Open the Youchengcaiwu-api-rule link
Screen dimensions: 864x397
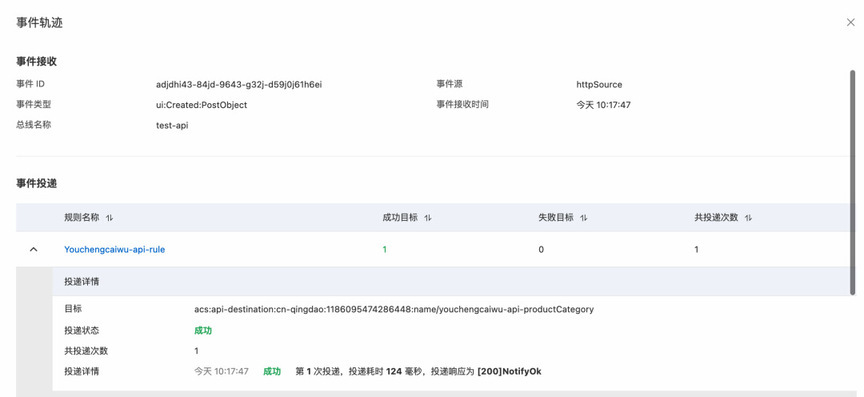pyautogui.click(x=115, y=249)
